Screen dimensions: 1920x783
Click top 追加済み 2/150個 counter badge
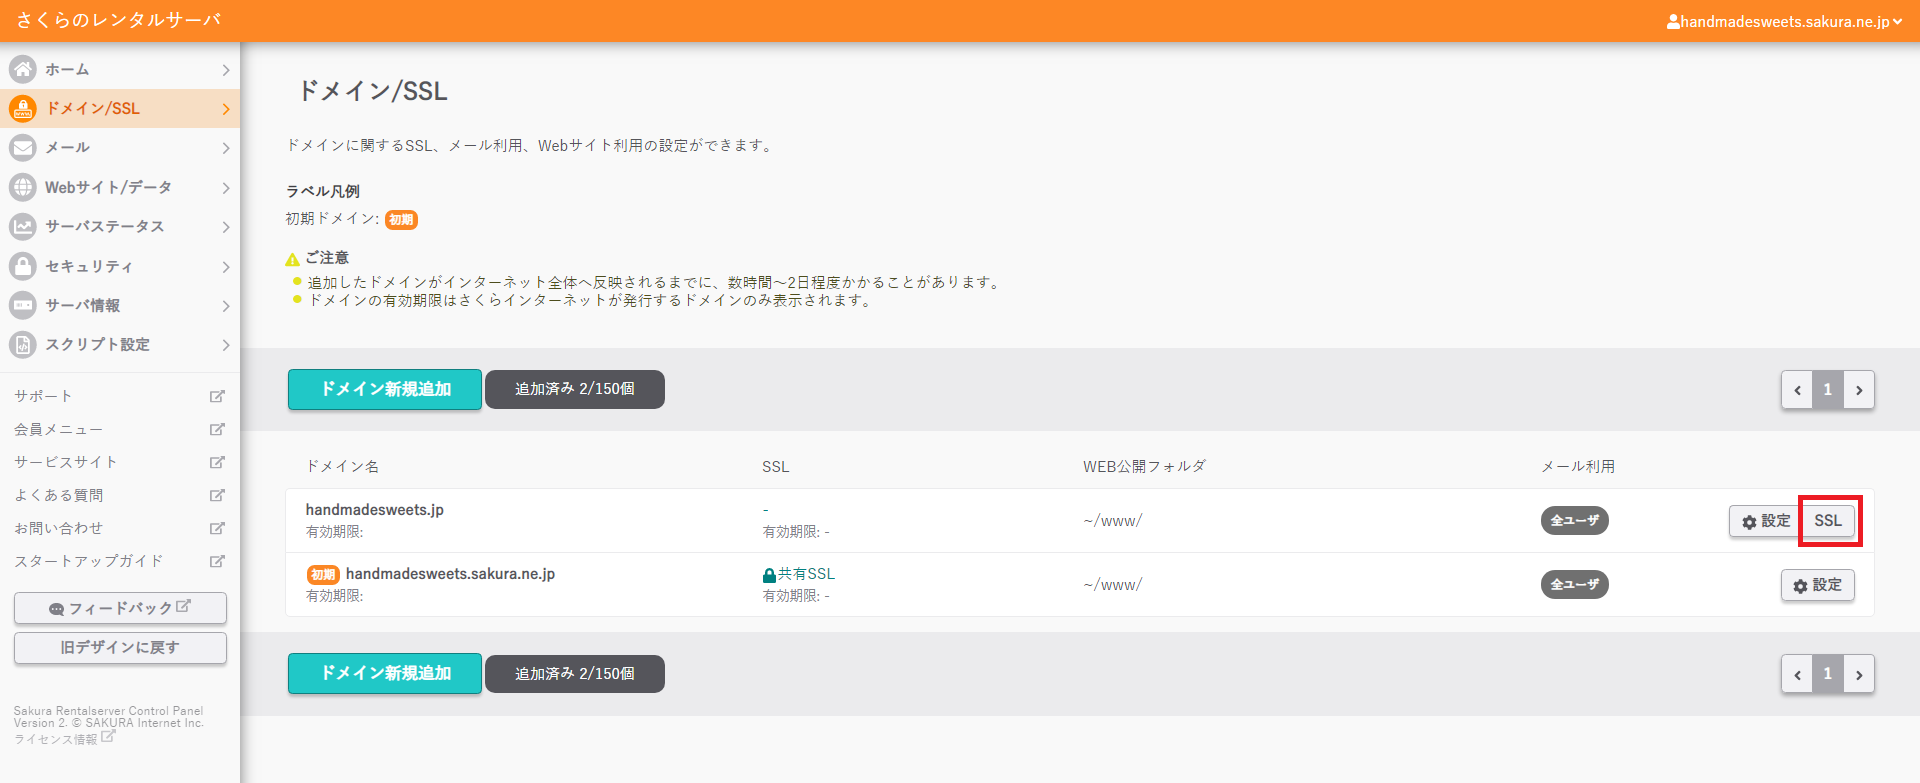pyautogui.click(x=575, y=389)
